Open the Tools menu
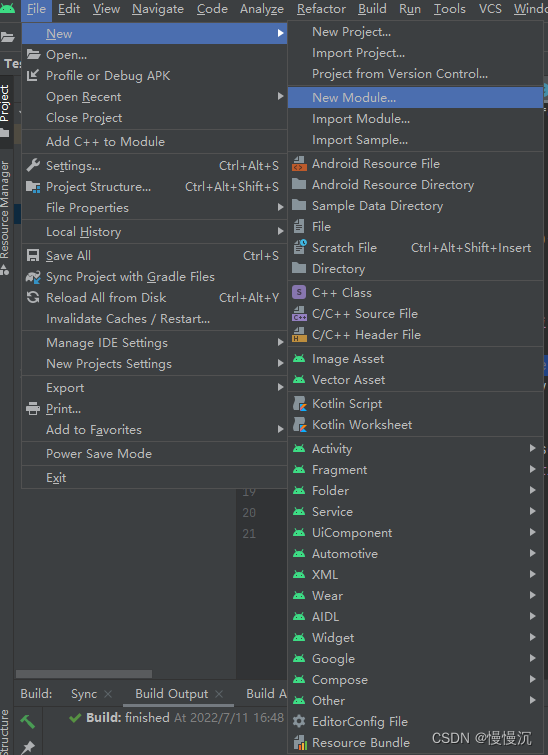 pyautogui.click(x=449, y=9)
